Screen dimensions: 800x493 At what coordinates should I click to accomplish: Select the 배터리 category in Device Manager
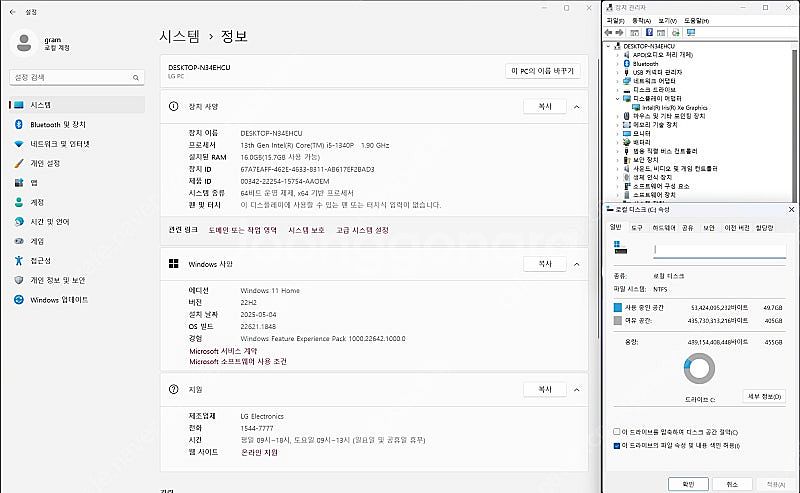(x=641, y=142)
